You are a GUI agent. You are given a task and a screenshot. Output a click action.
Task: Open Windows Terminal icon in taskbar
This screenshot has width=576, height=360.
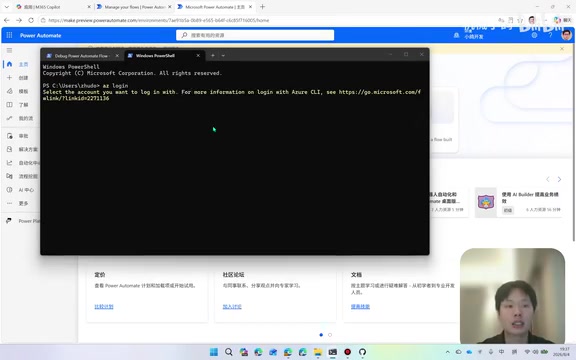[333, 352]
